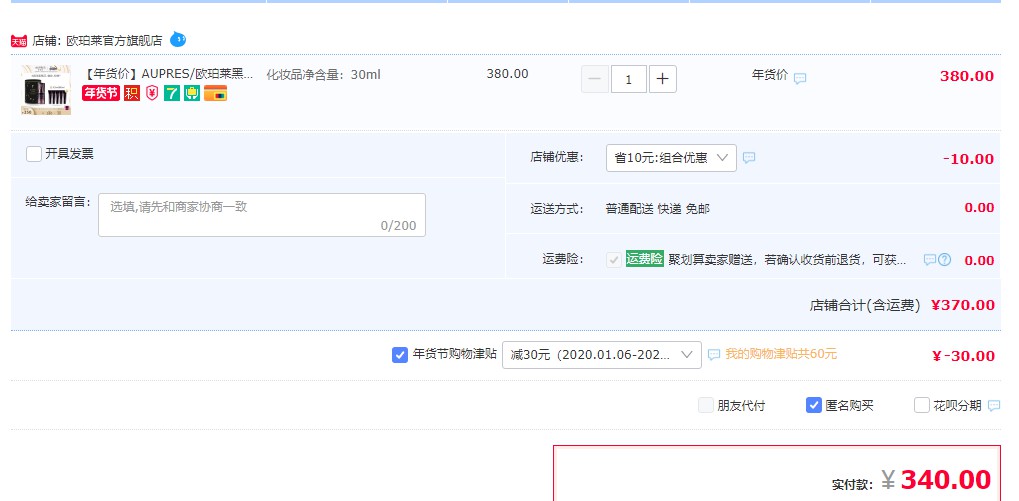Open 减30元 shopping allowance dropdown
This screenshot has height=501, width=1019.
click(602, 355)
